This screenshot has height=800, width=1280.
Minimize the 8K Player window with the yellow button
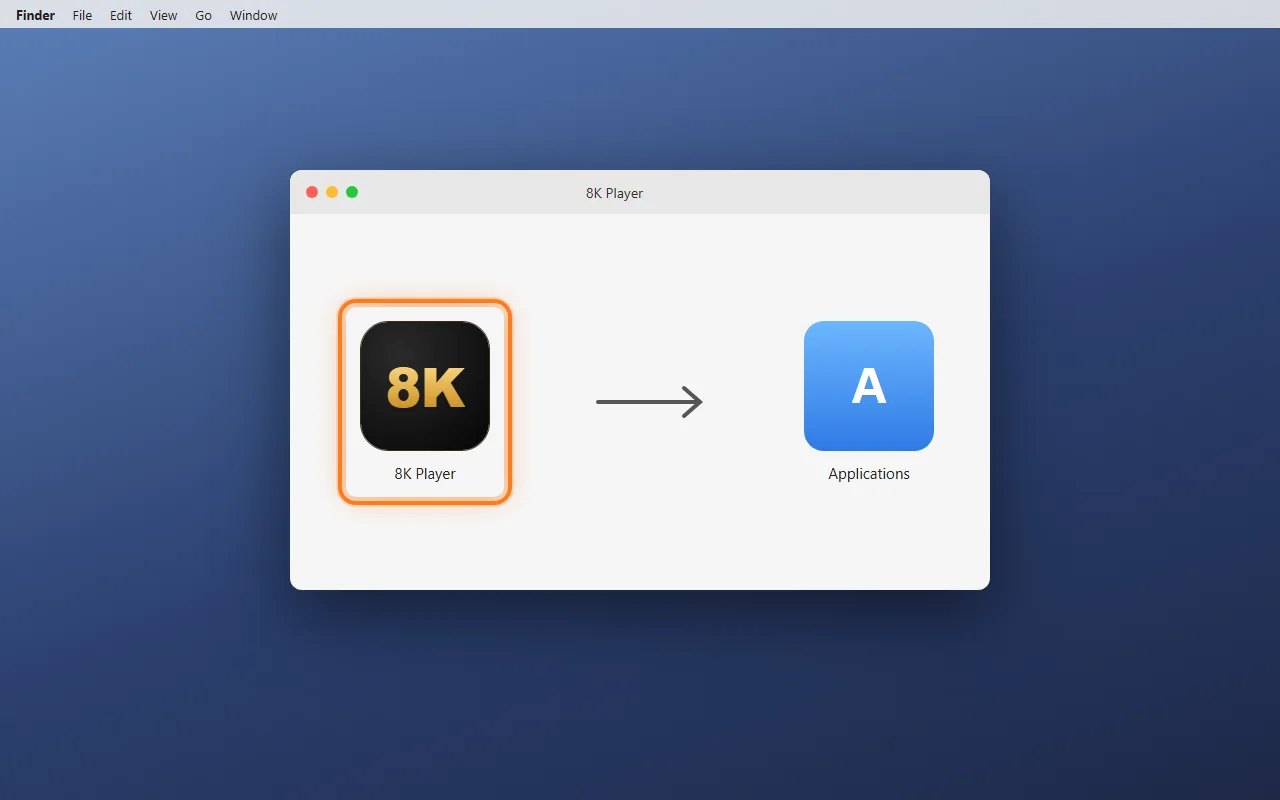point(332,192)
